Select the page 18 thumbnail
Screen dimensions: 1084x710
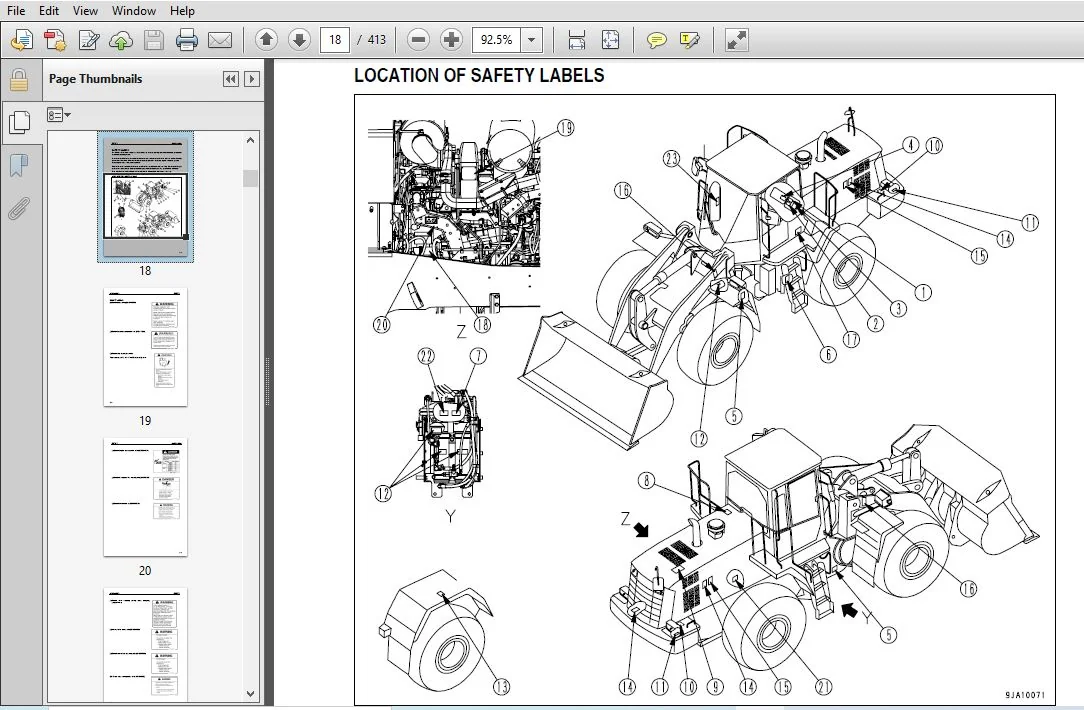coord(145,197)
